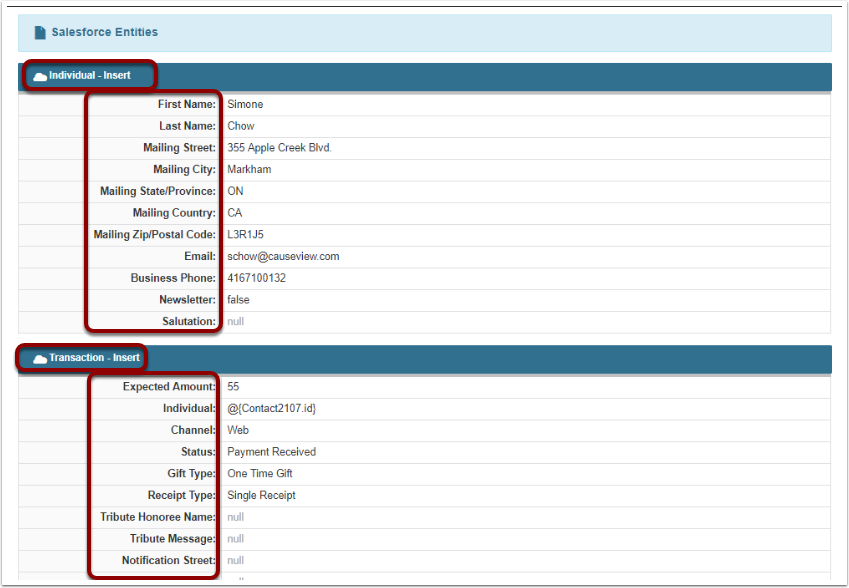849x588 pixels.
Task: Click the Notification Street: label
Action: (x=168, y=560)
